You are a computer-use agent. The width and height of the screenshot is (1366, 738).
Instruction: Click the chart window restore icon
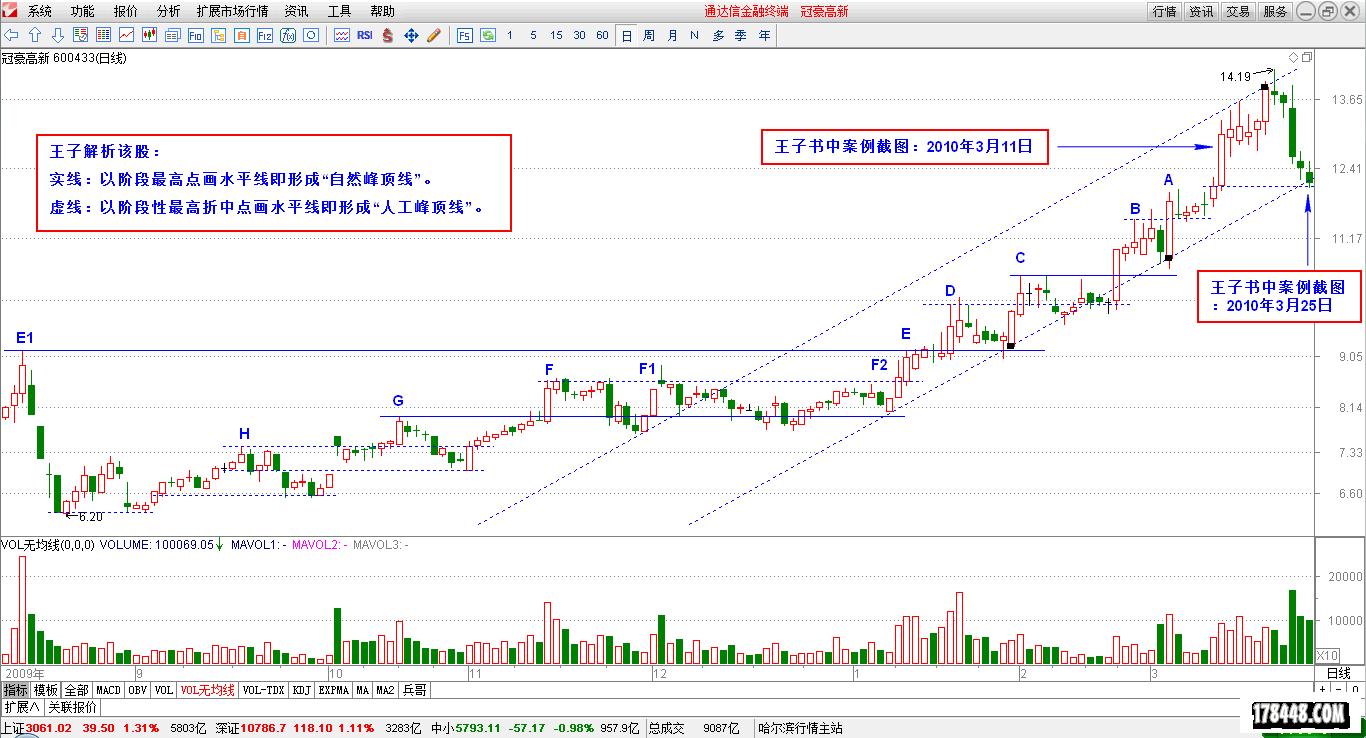(x=1307, y=57)
